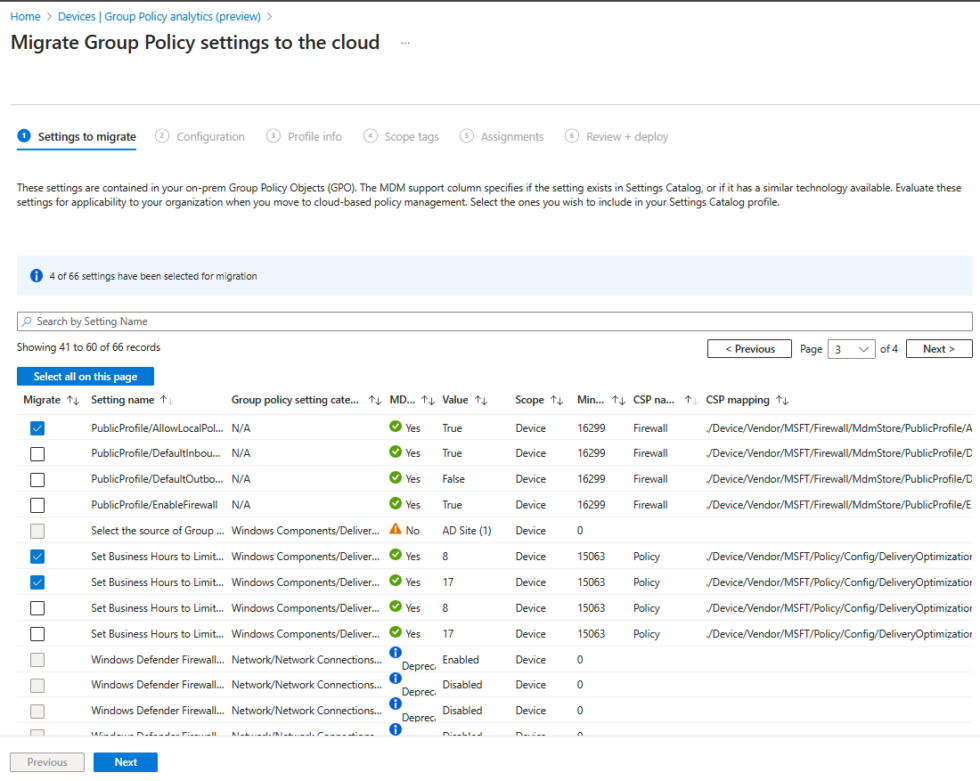Uncheck the PublicProfile/AllowLocalPol migrate checkbox
Image resolution: width=980 pixels, height=781 pixels.
(37, 428)
